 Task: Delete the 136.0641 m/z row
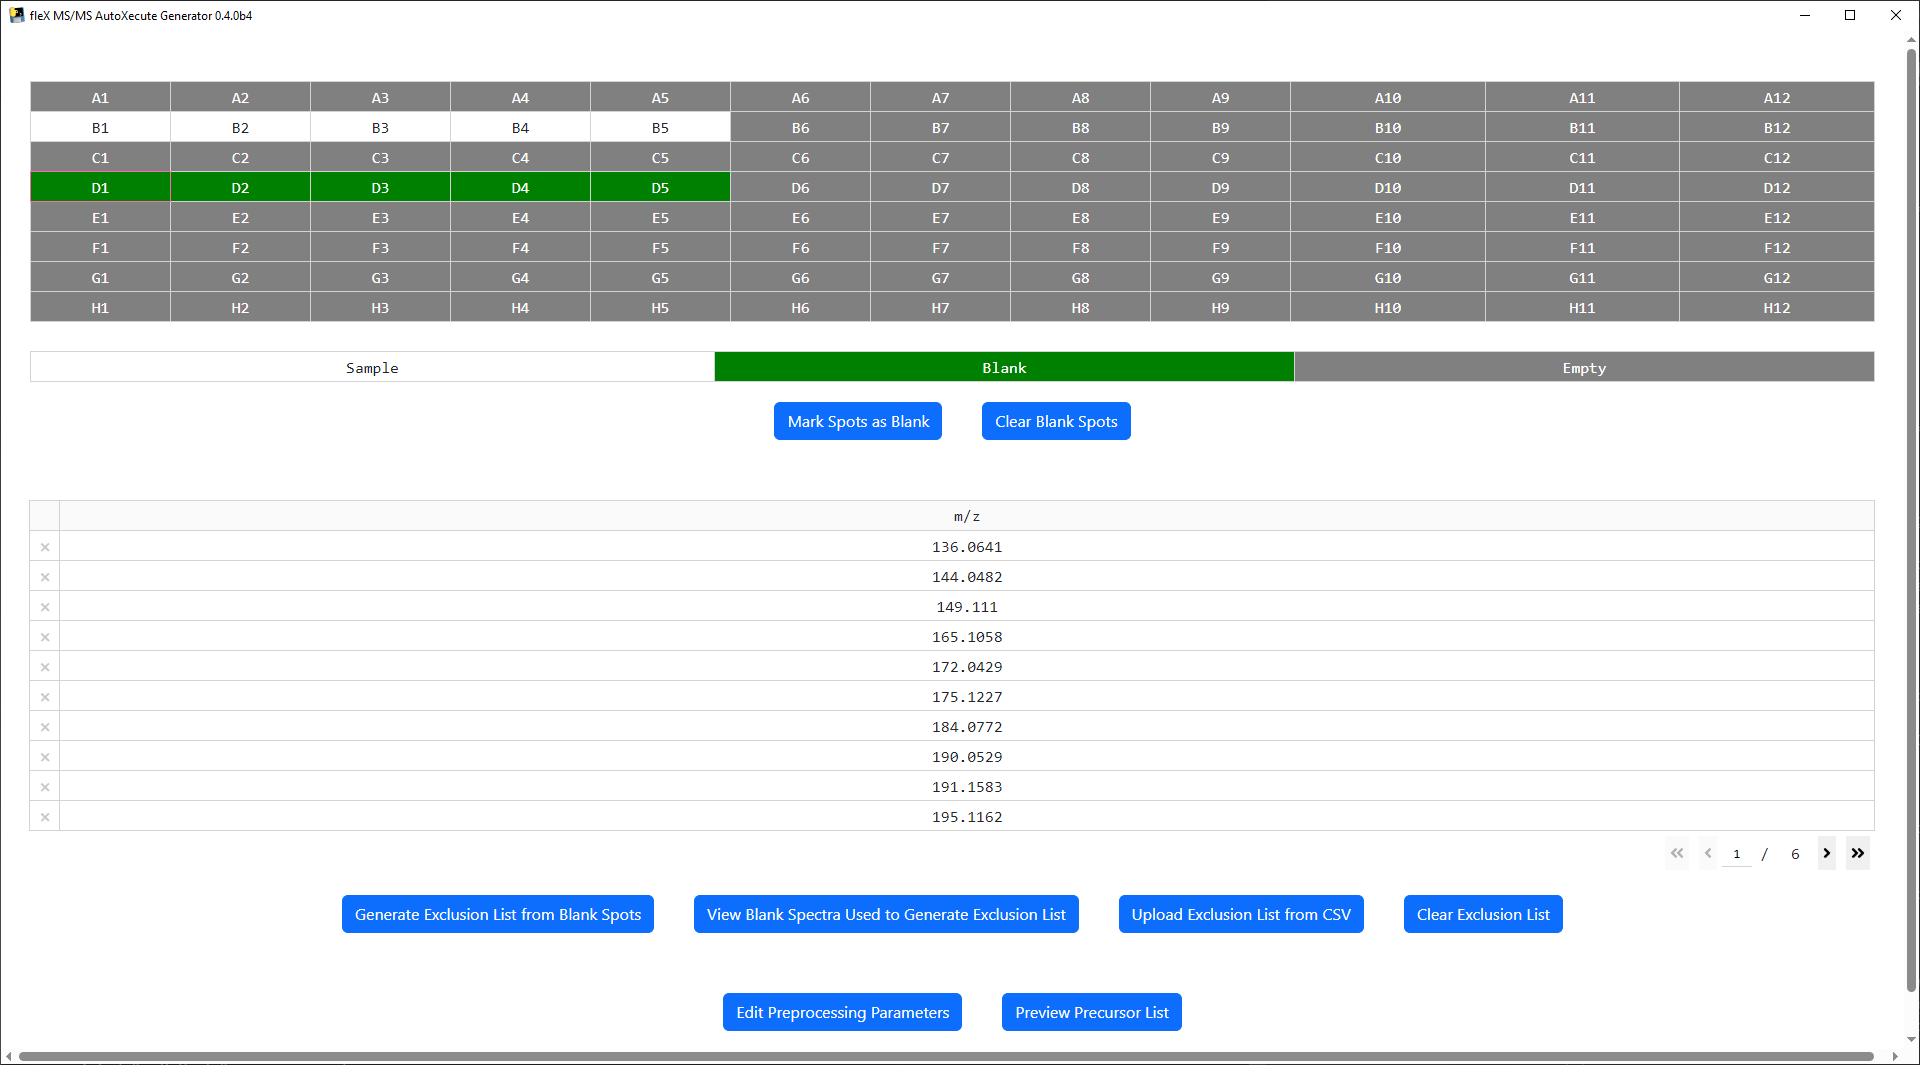tap(45, 547)
